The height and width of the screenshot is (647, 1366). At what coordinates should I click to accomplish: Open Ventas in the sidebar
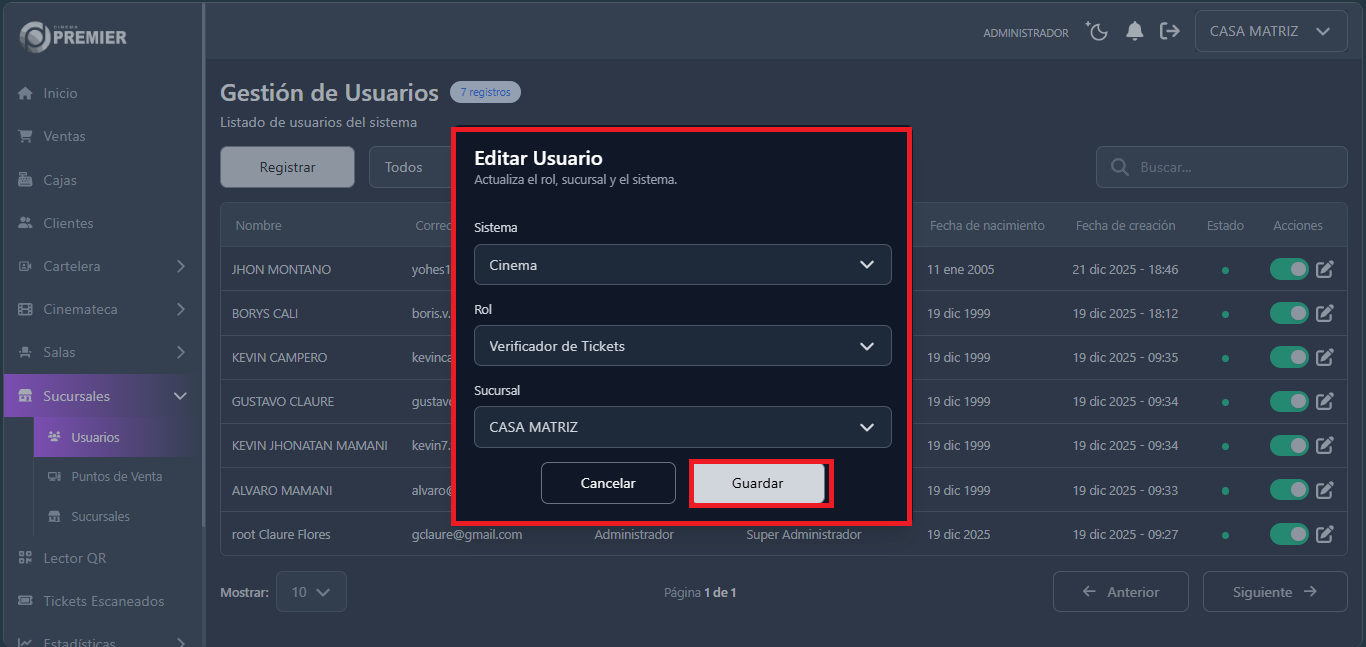coord(64,136)
